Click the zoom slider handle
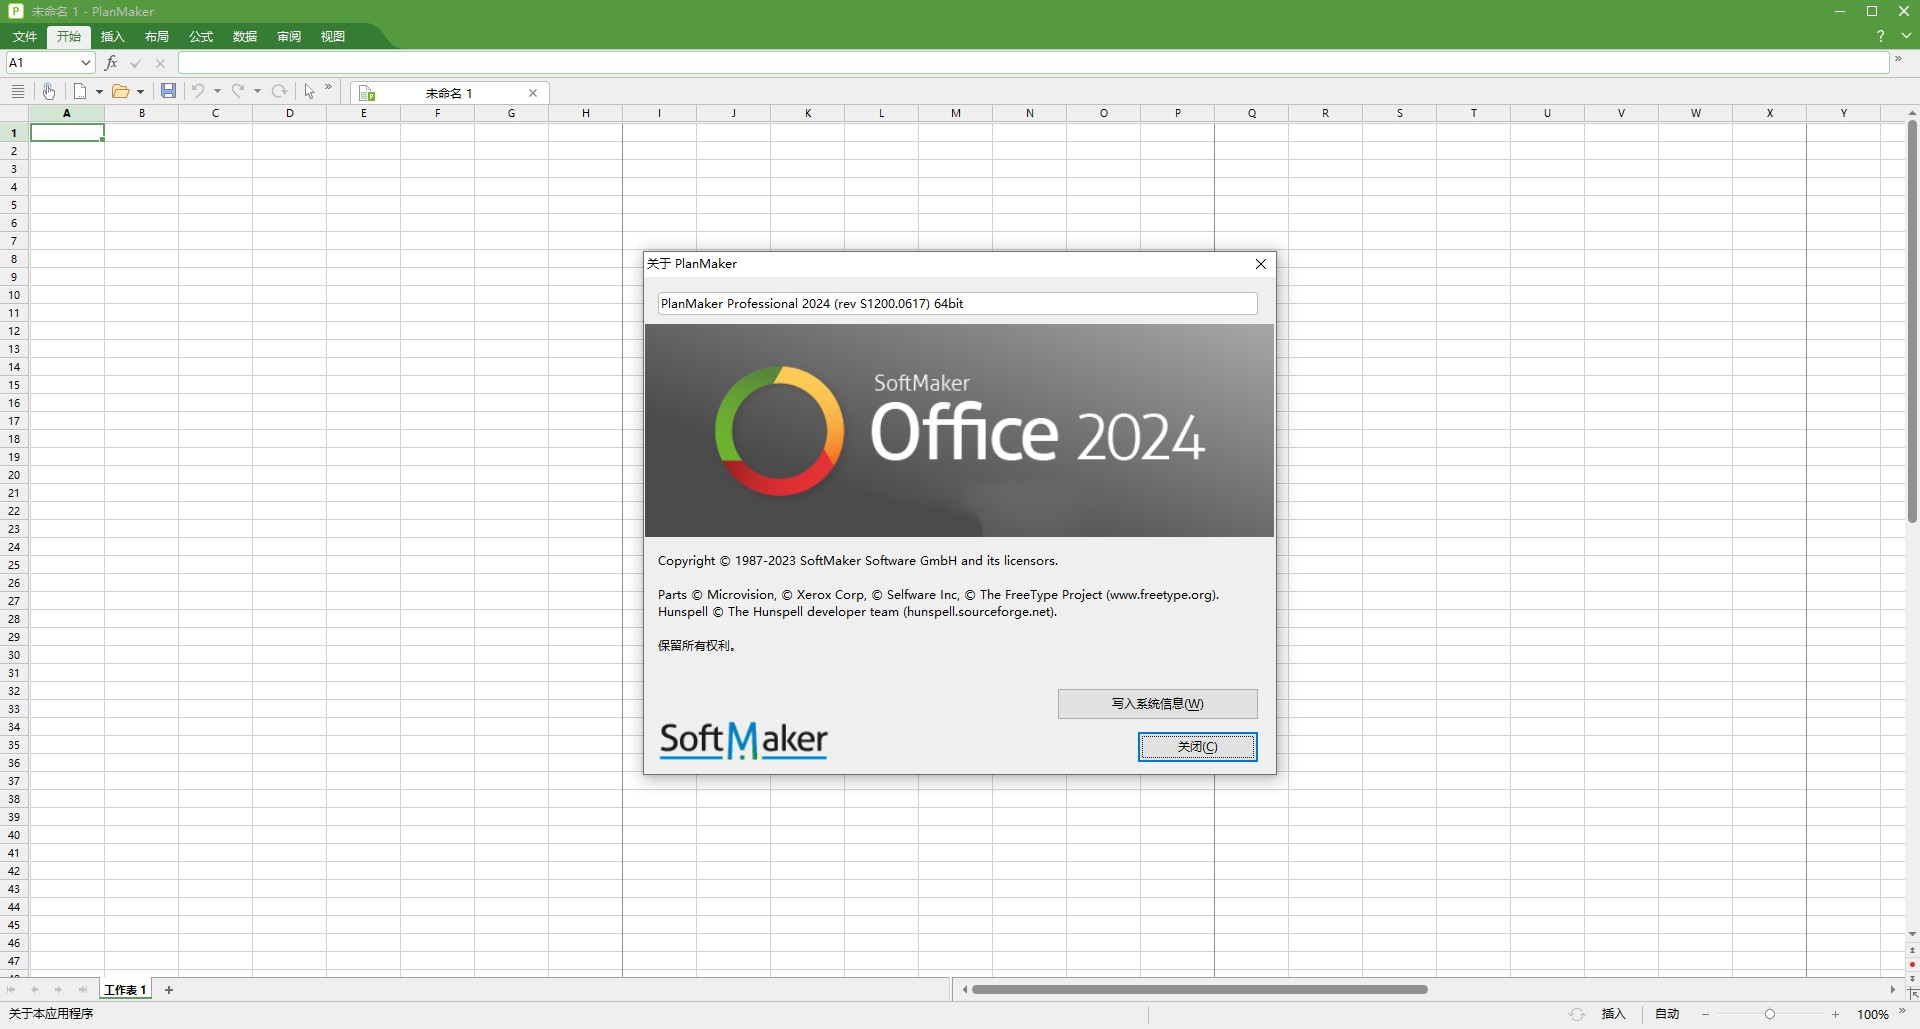This screenshot has height=1029, width=1920. 1769,1014
